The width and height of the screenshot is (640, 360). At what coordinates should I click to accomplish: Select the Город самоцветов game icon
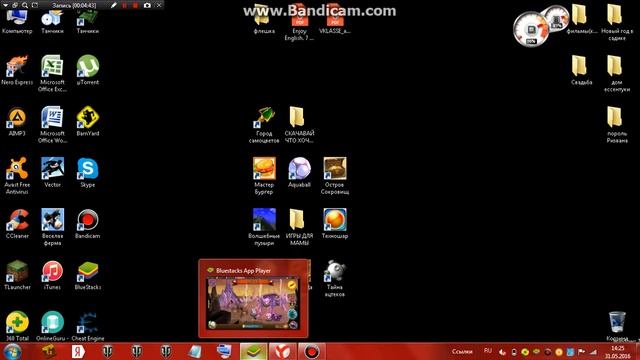(x=264, y=125)
